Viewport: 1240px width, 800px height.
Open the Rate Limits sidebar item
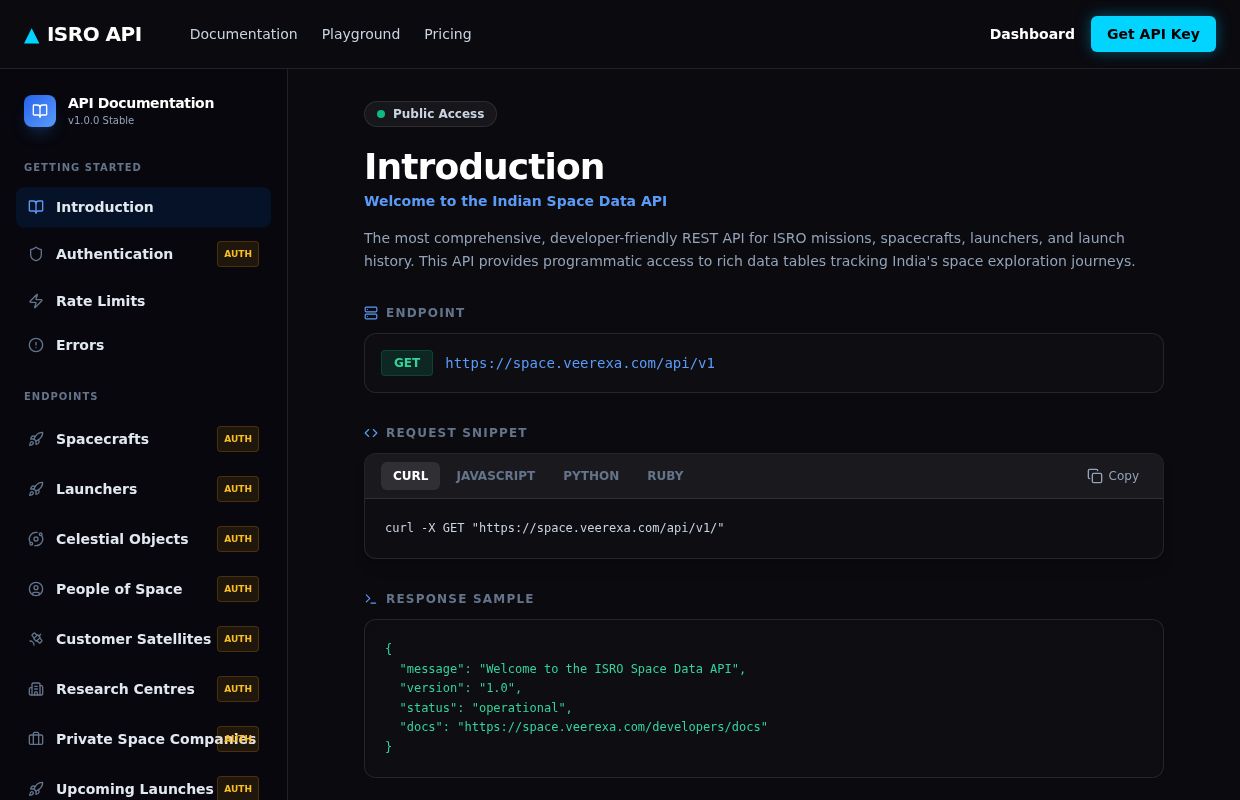[143, 301]
